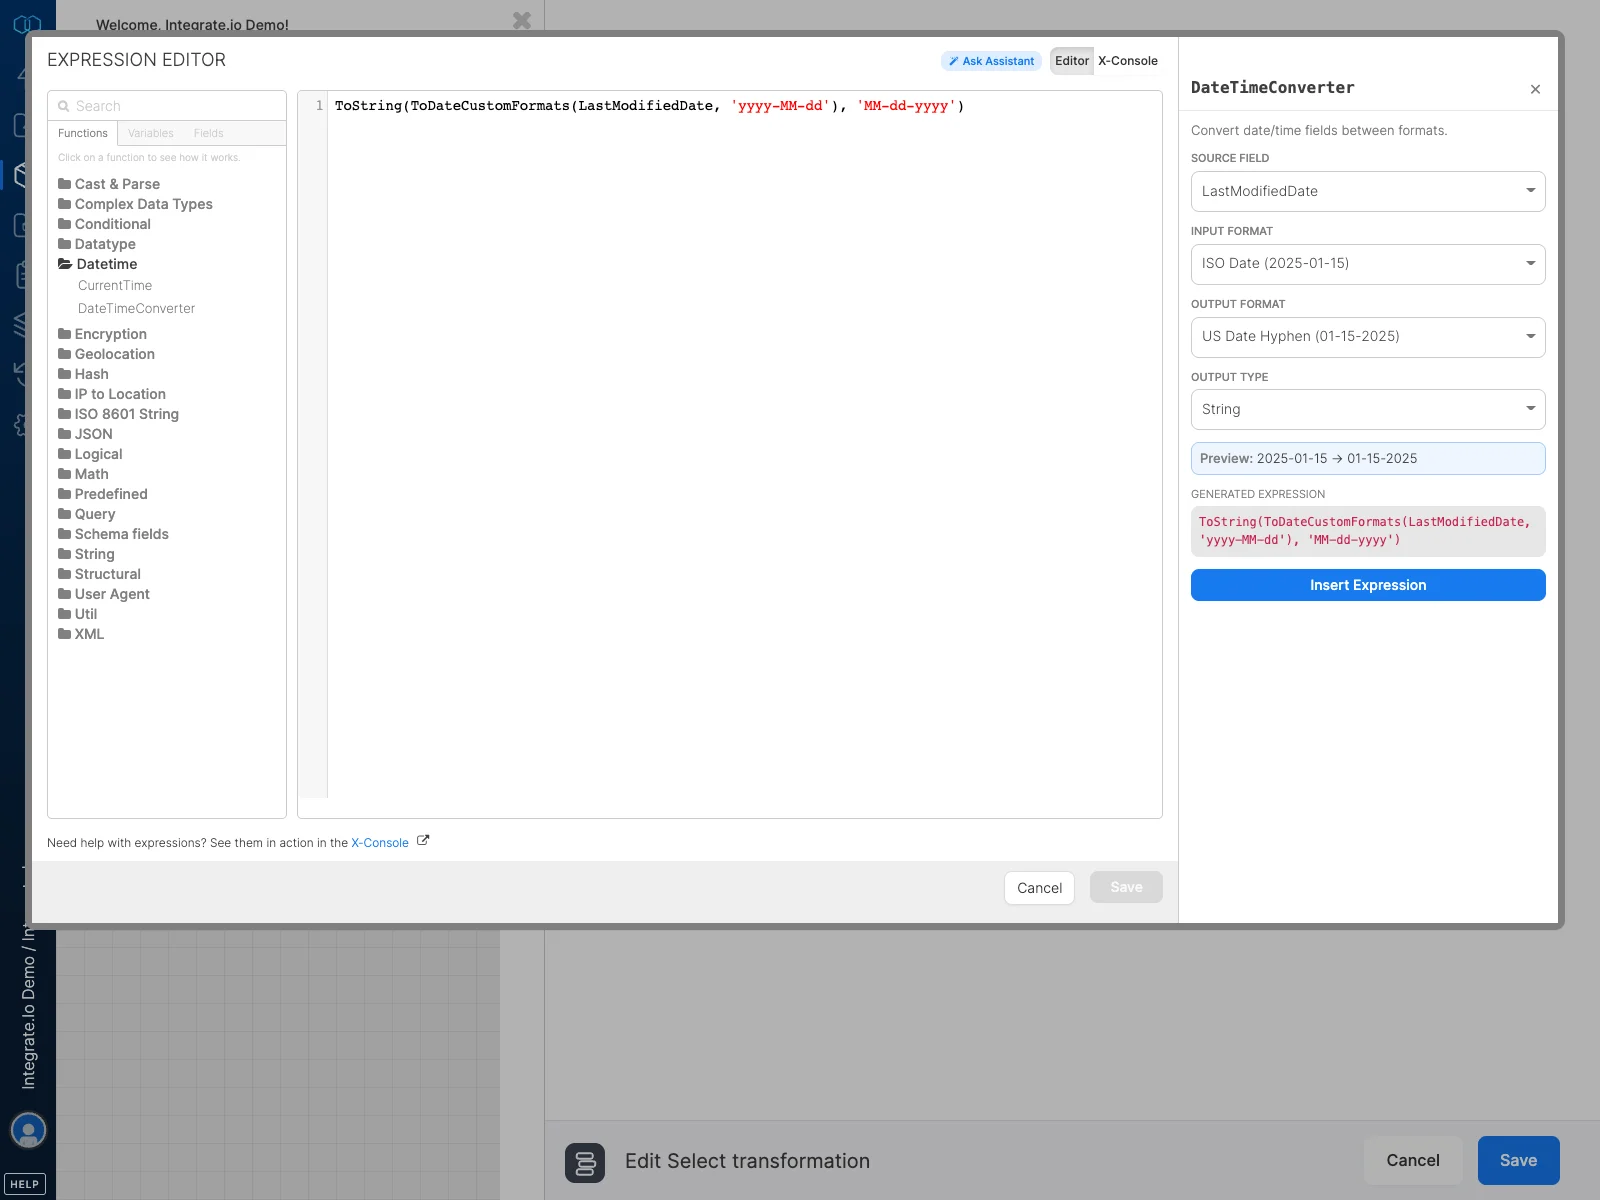Click line number 1 in the gutter
This screenshot has height=1200, width=1600.
319,106
